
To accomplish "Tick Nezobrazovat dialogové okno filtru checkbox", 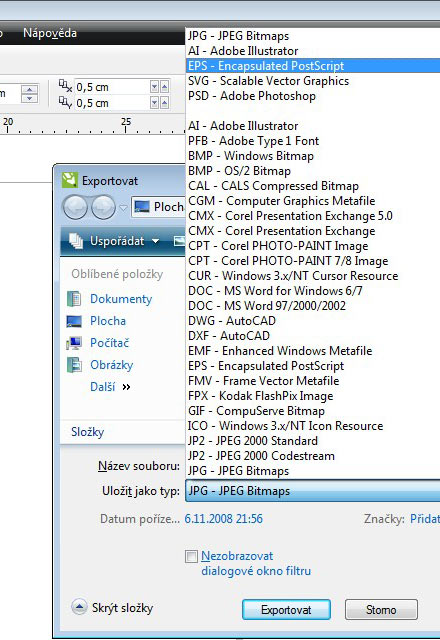I will tap(191, 556).
